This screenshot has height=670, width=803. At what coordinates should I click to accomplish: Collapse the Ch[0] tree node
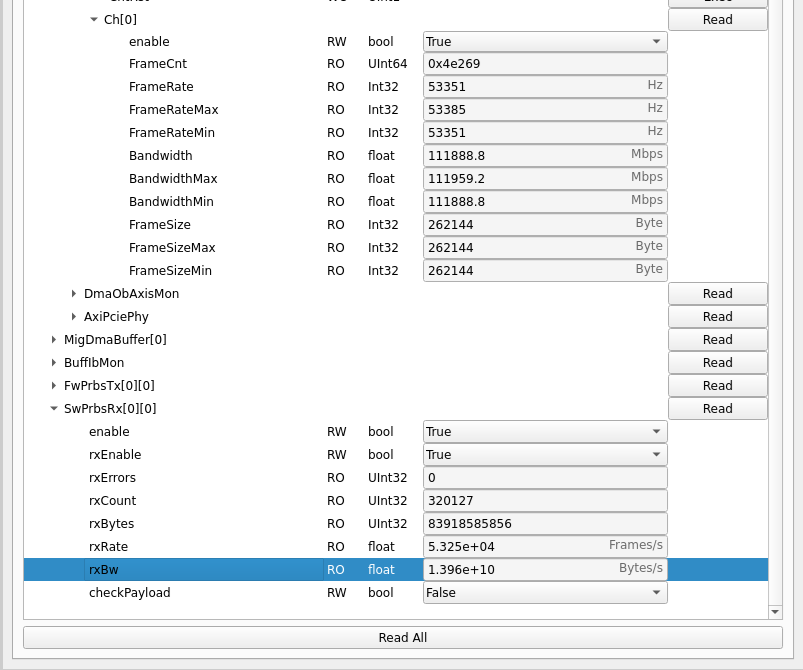(x=94, y=19)
